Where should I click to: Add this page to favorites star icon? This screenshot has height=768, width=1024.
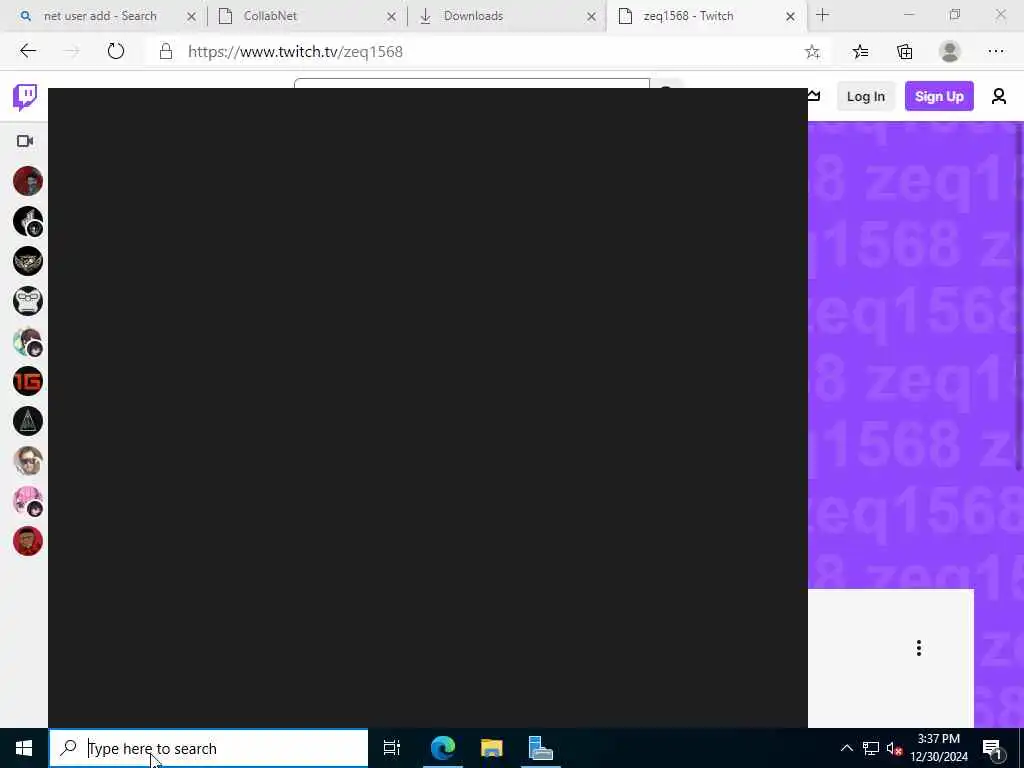point(812,52)
